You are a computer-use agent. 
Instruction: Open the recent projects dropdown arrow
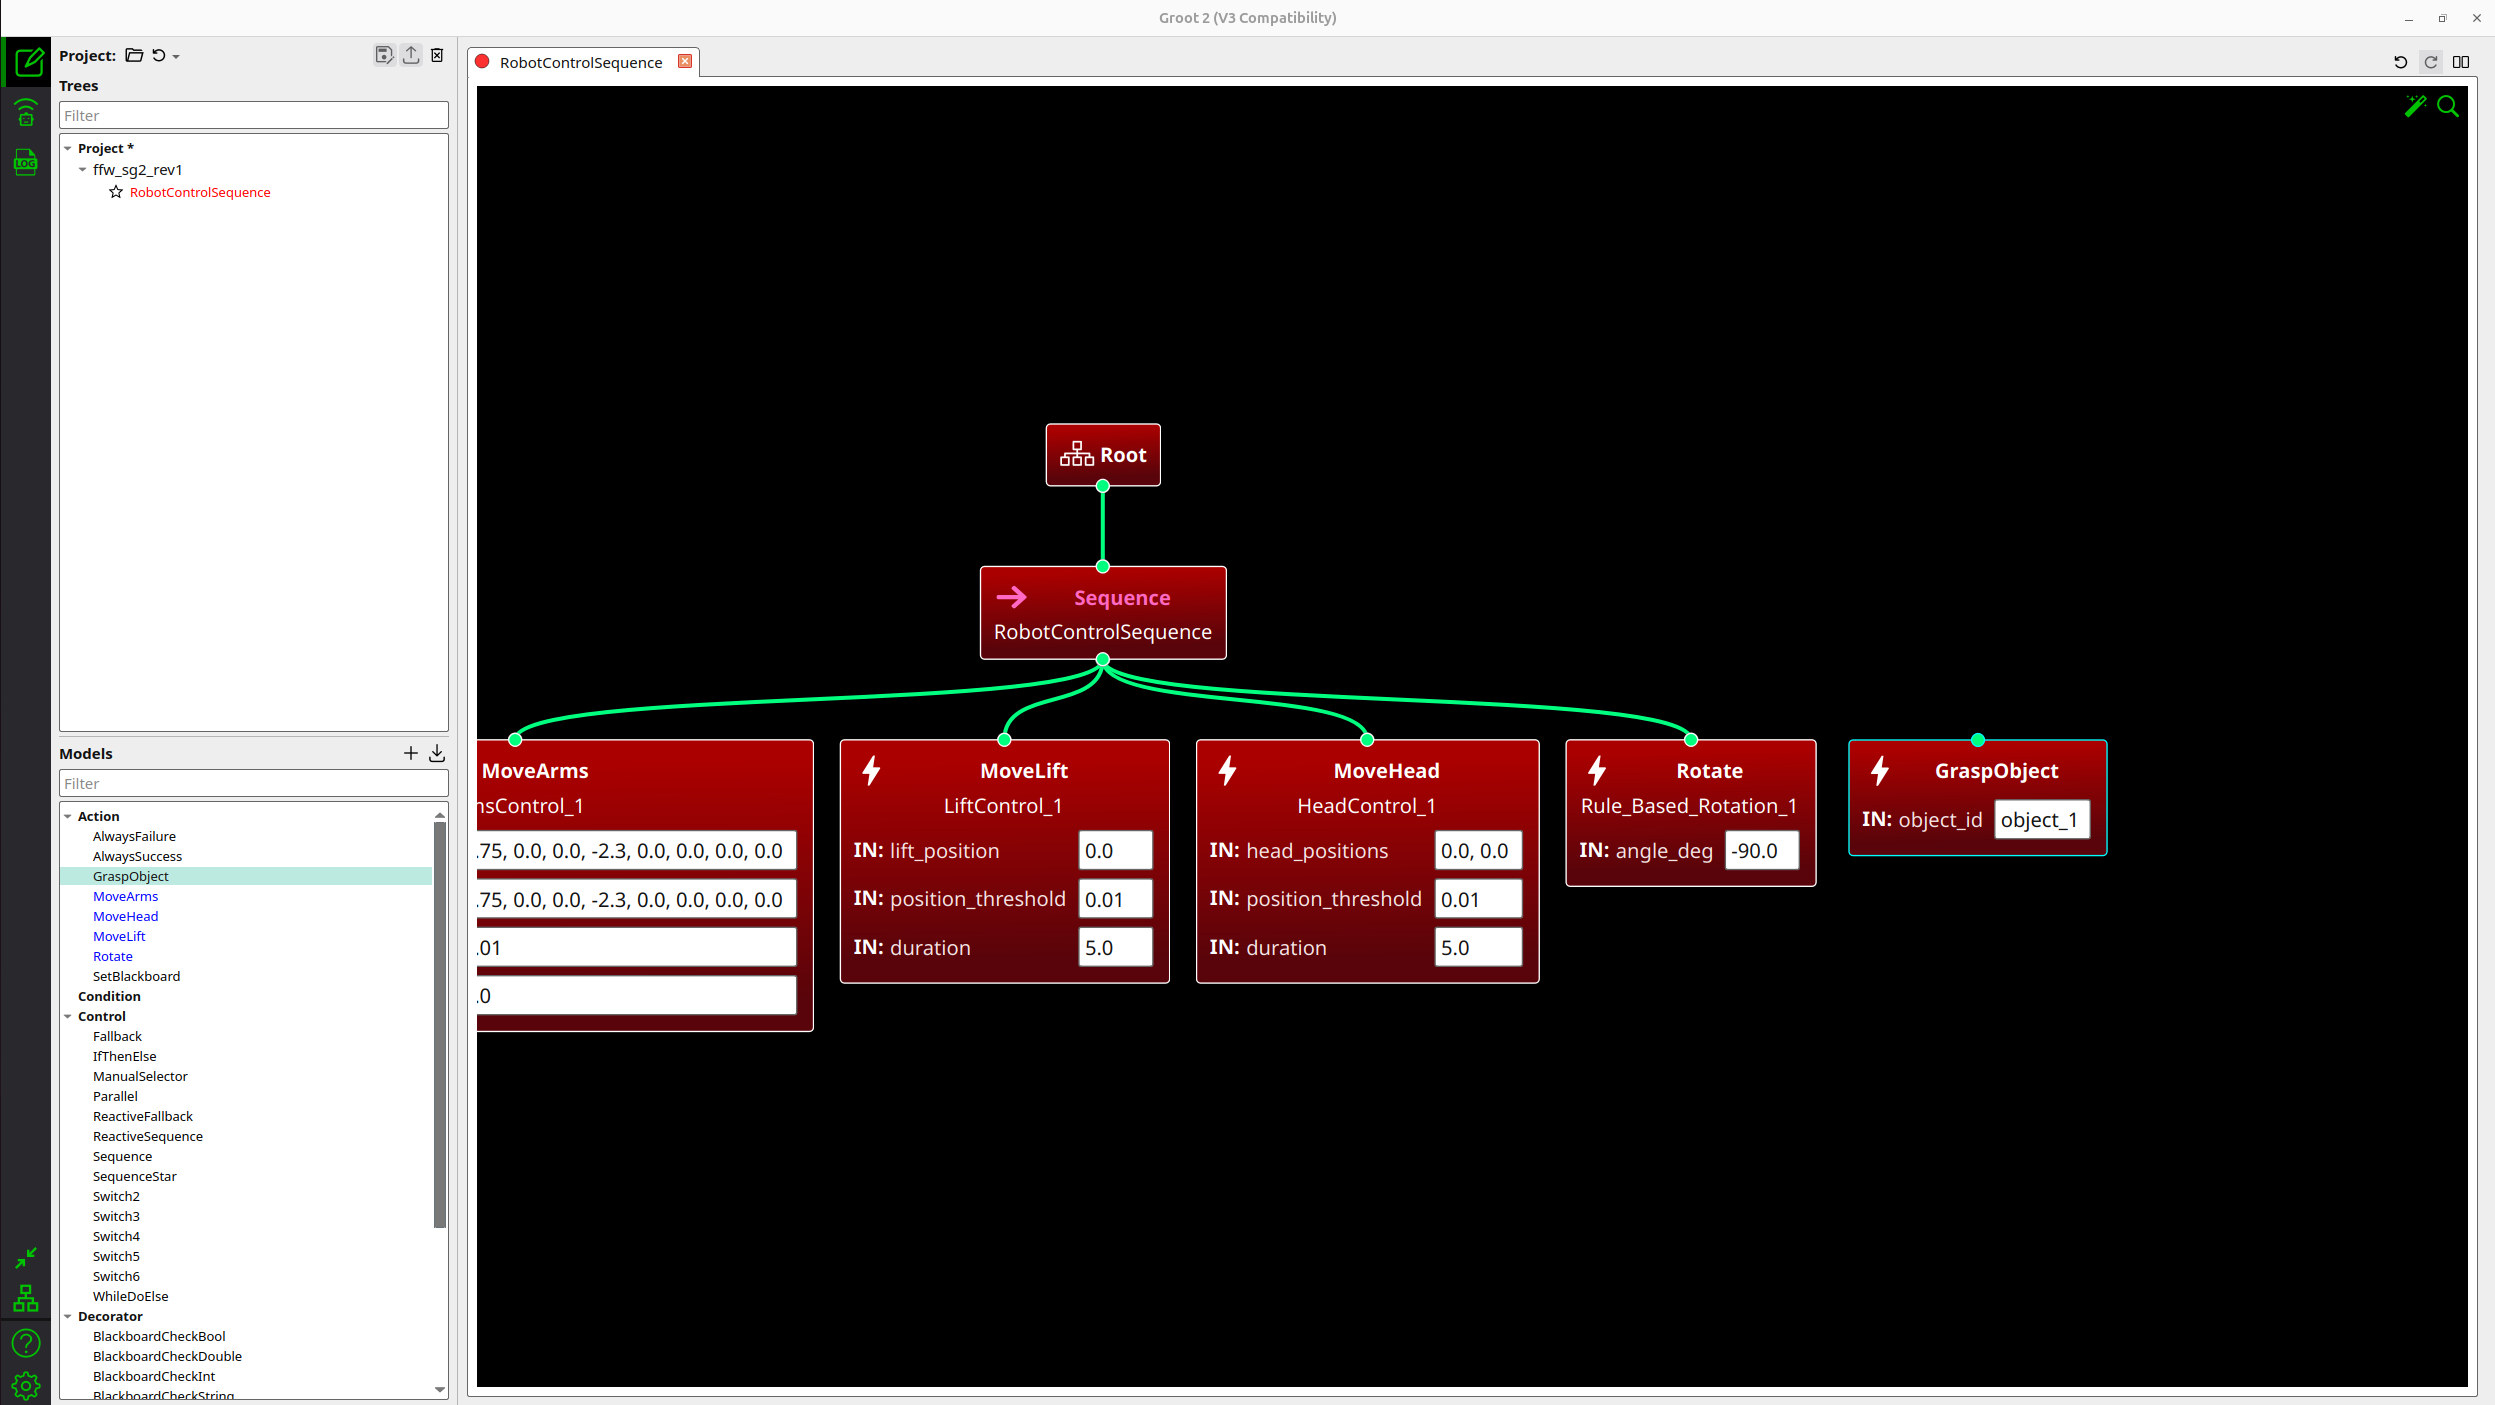pos(176,56)
